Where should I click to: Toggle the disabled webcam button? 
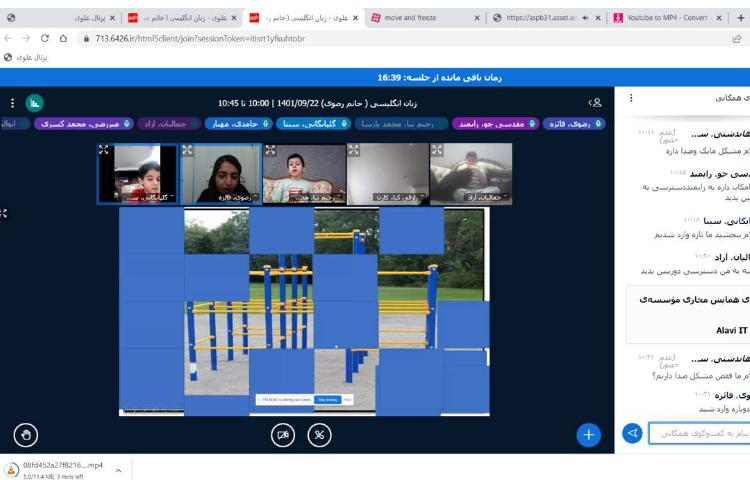(283, 434)
